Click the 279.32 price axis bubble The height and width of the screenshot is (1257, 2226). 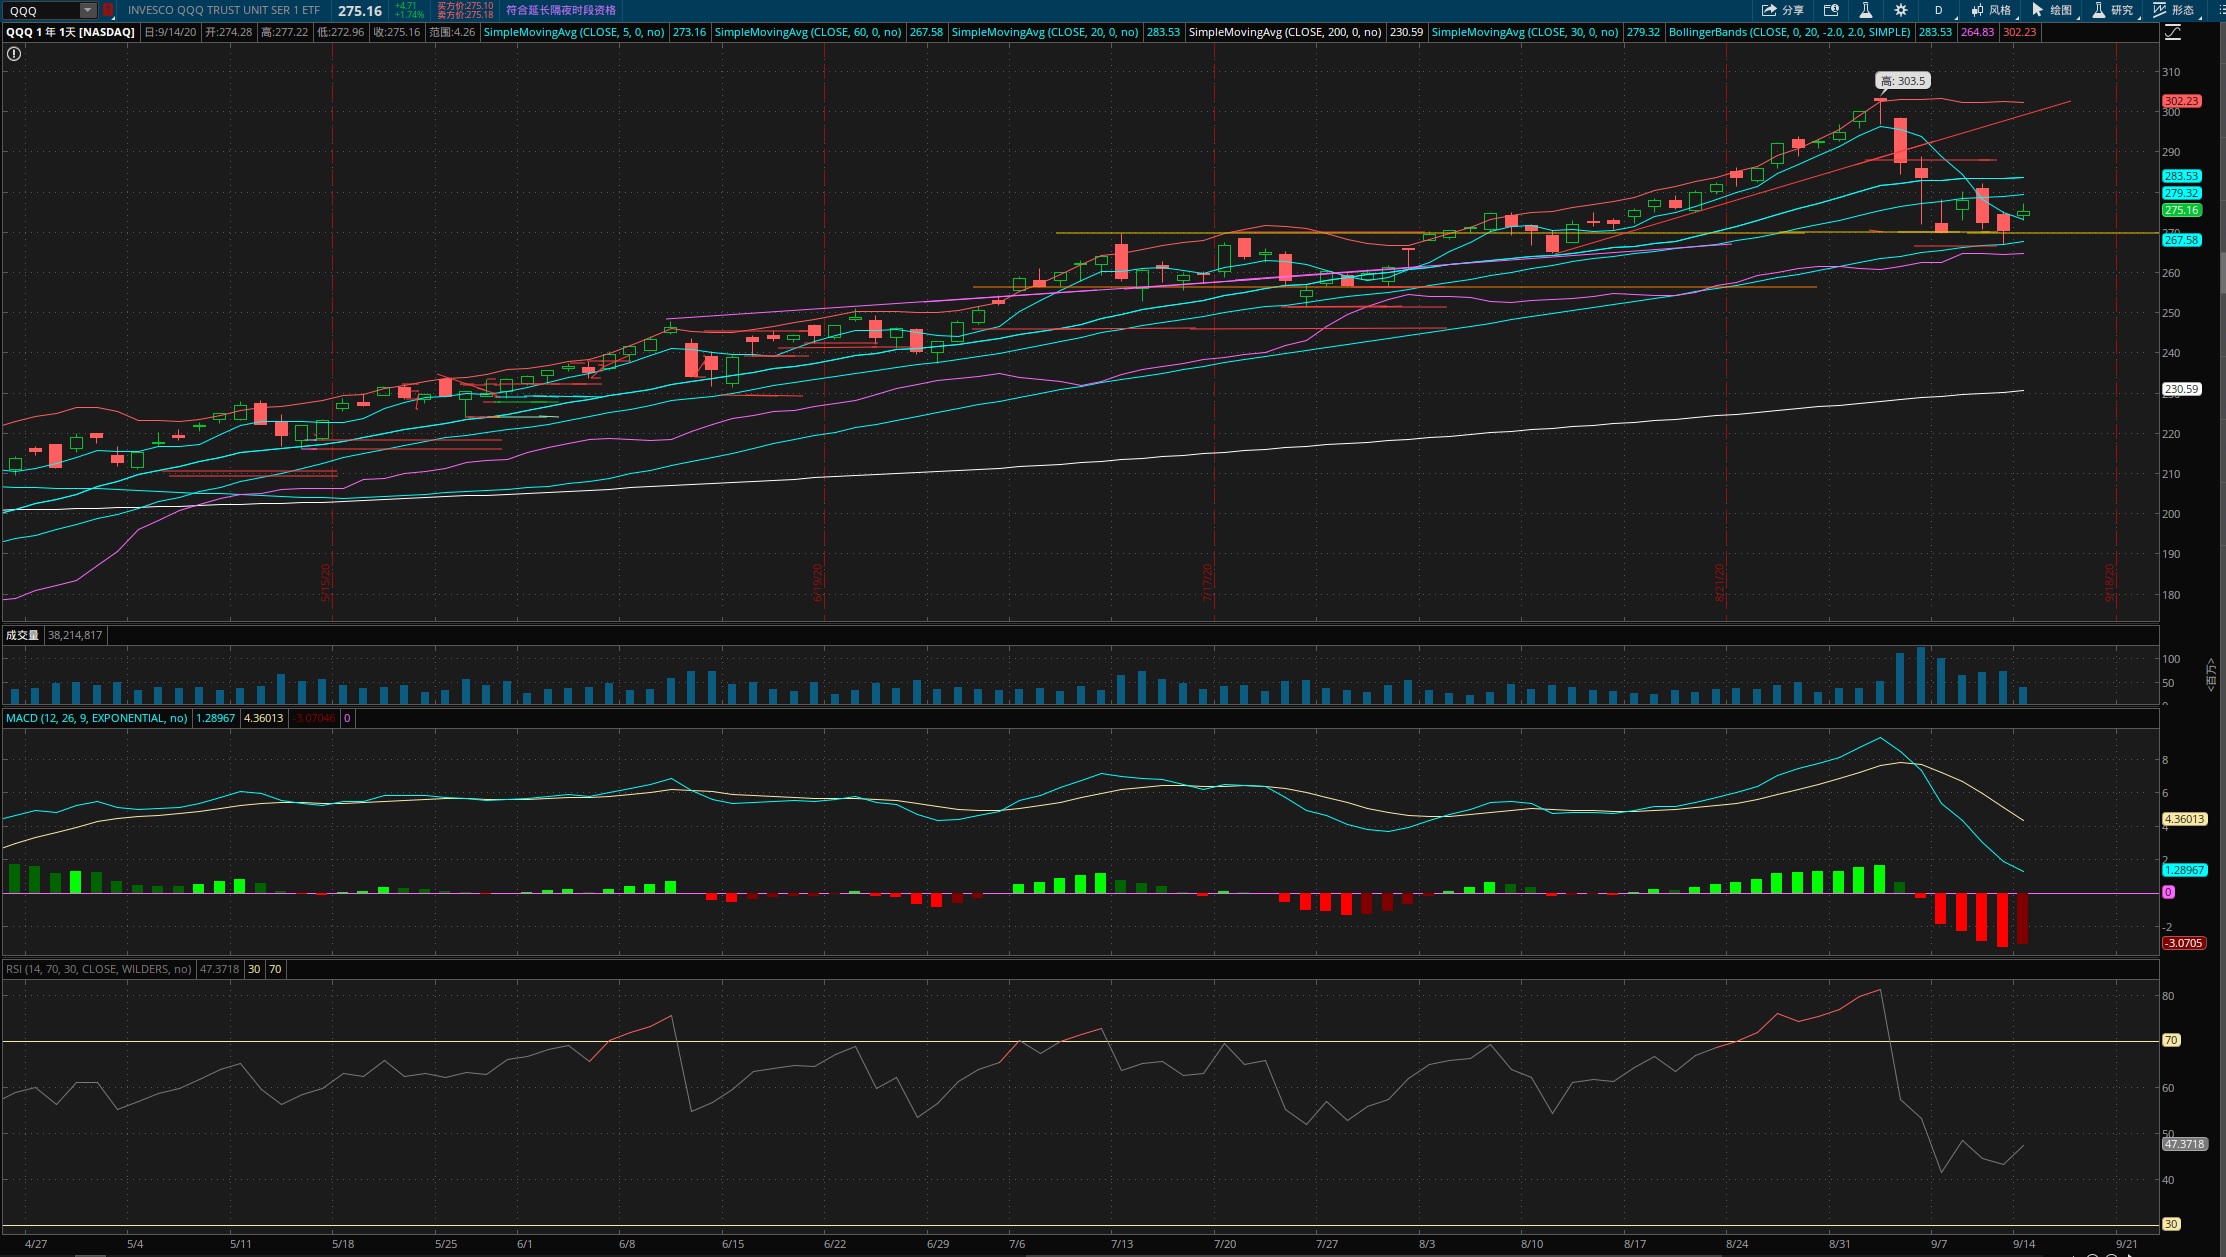point(2181,193)
